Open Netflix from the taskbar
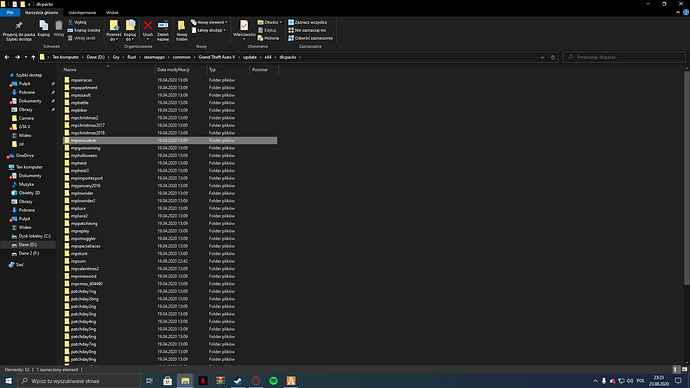The width and height of the screenshot is (690, 388). coord(203,381)
